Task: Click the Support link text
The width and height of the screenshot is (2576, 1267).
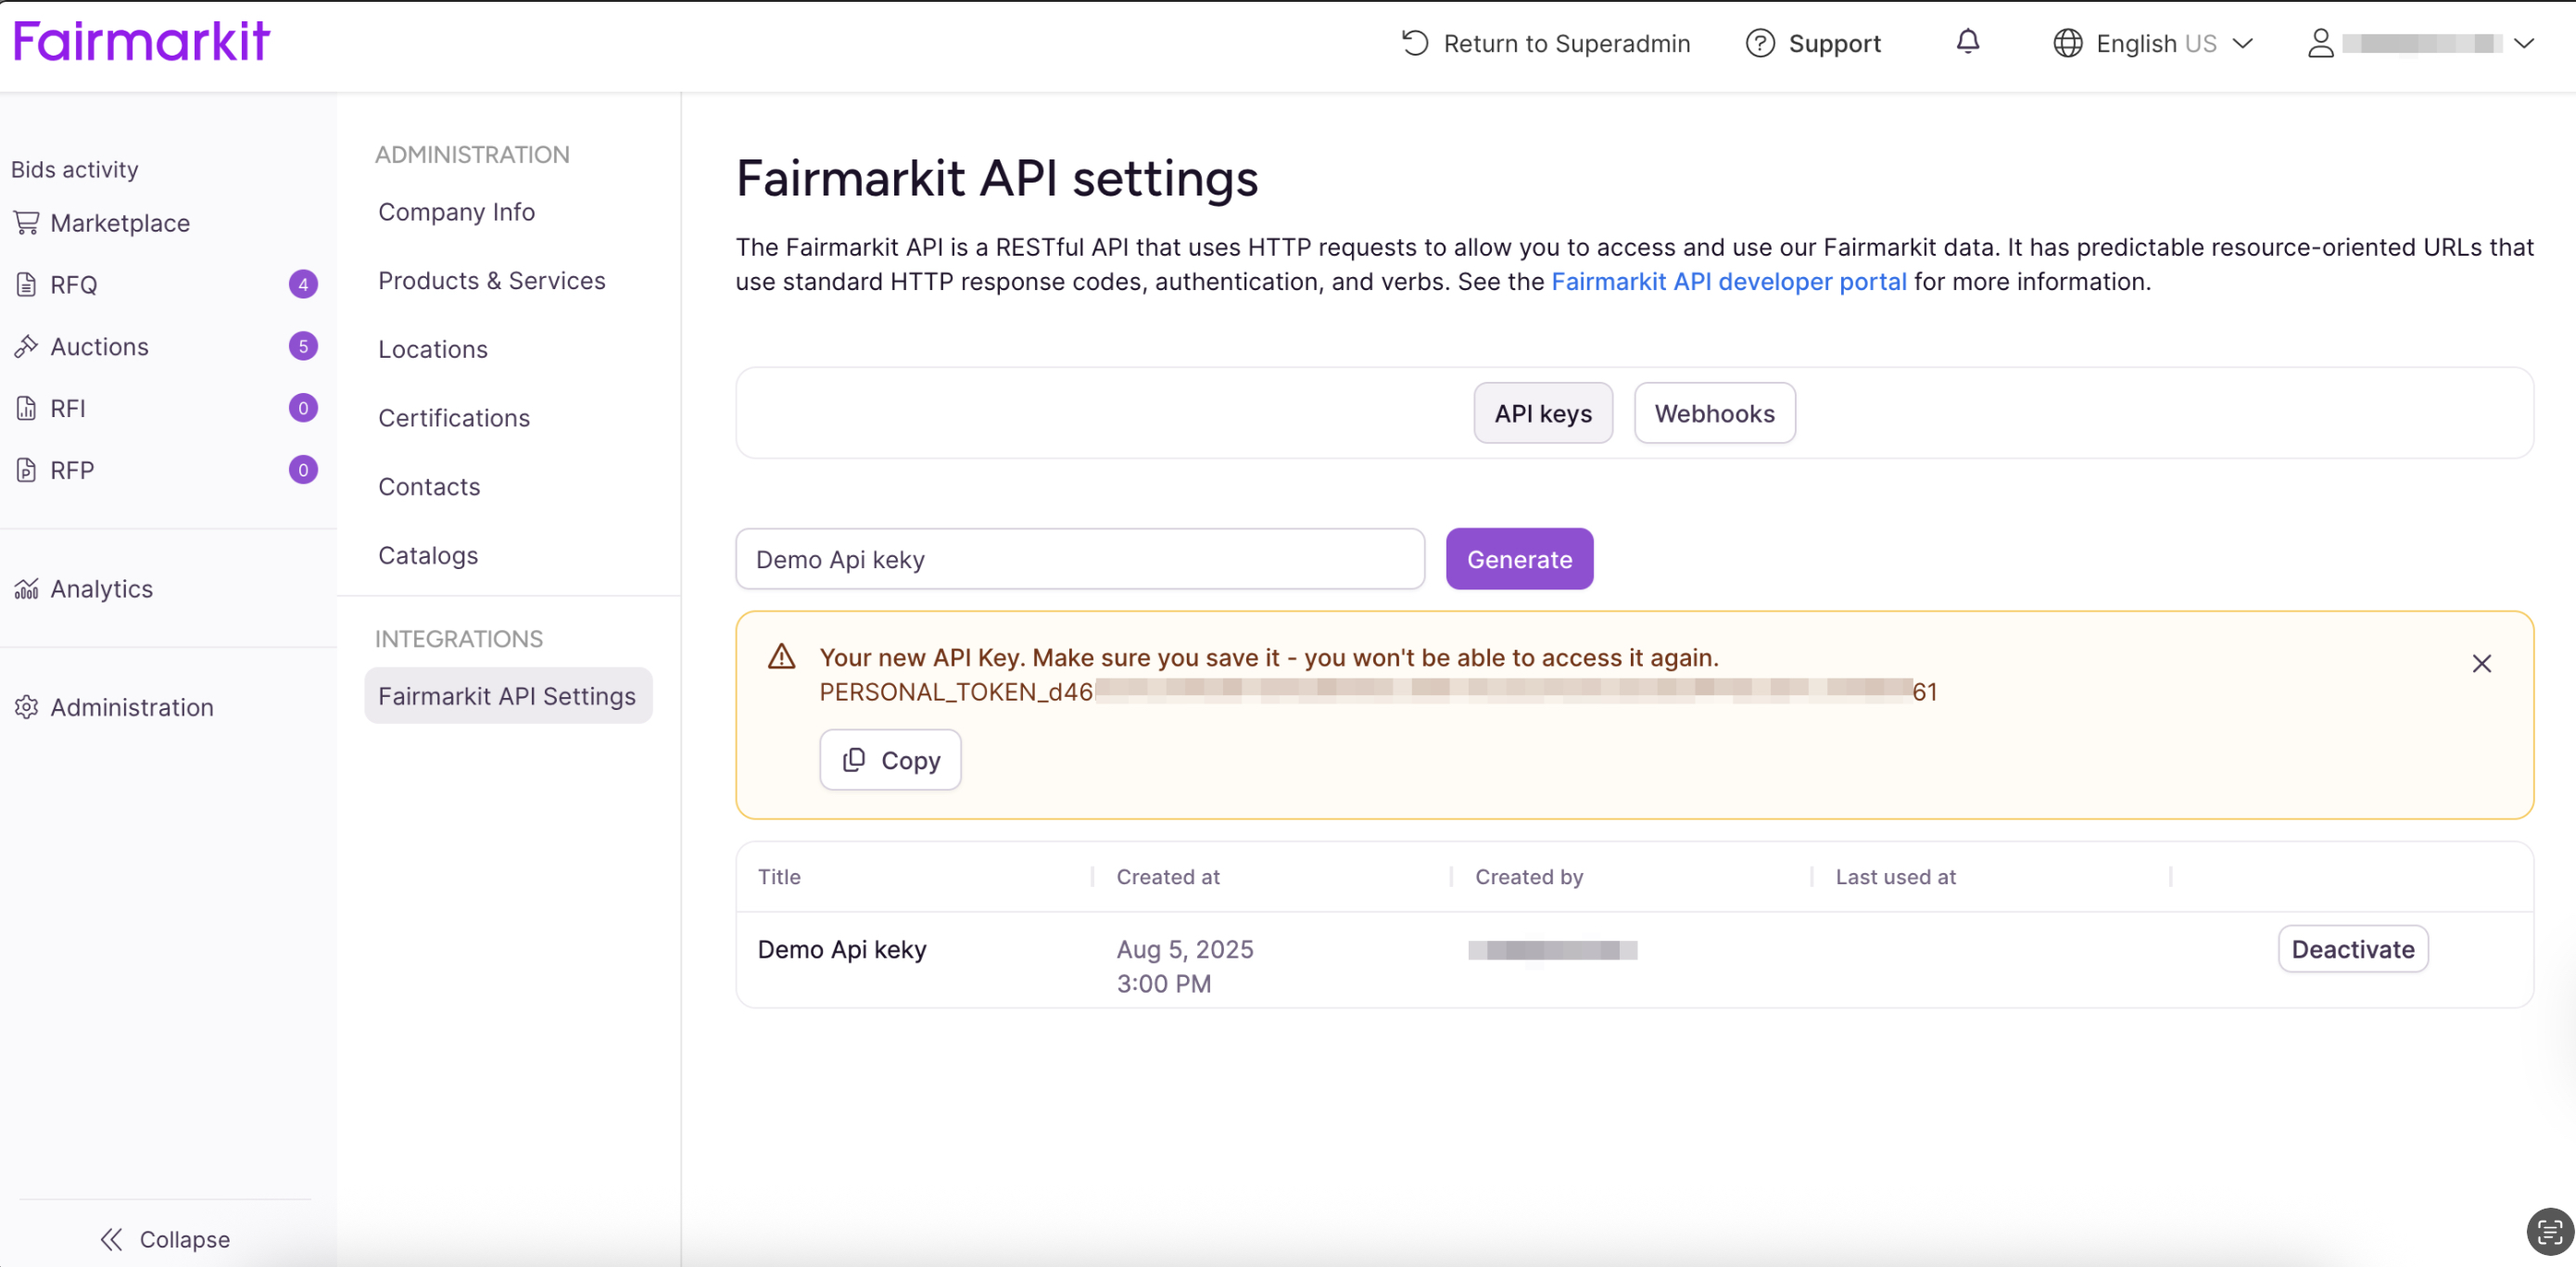Action: click(x=1834, y=43)
